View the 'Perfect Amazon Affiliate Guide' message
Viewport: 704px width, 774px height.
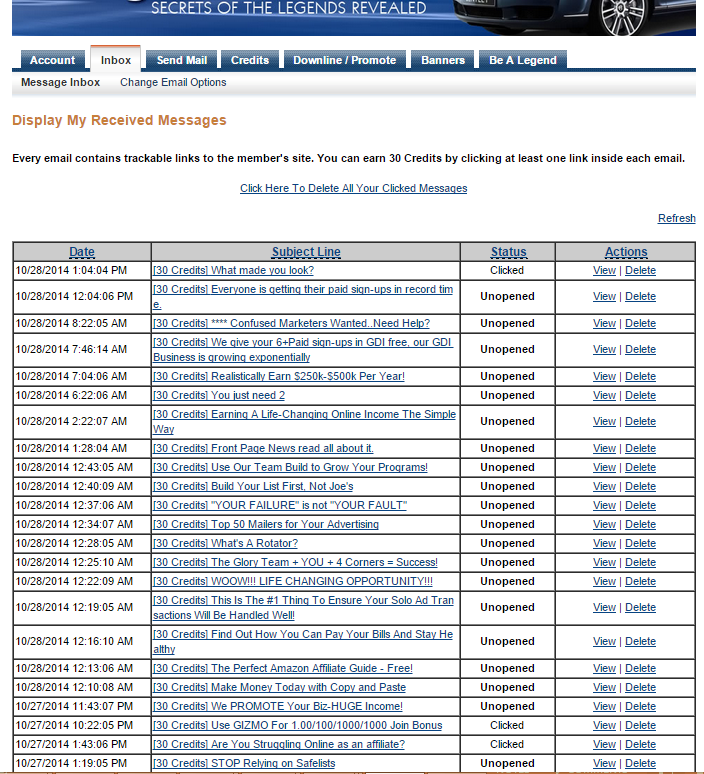(604, 668)
